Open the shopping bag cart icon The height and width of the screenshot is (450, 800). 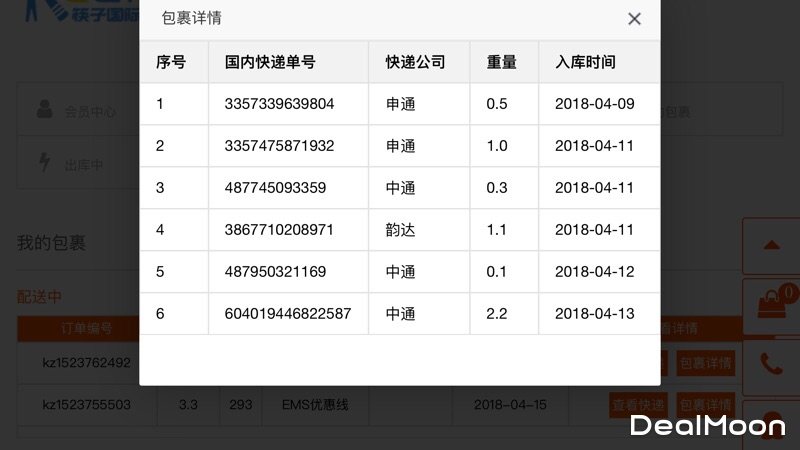click(x=771, y=304)
